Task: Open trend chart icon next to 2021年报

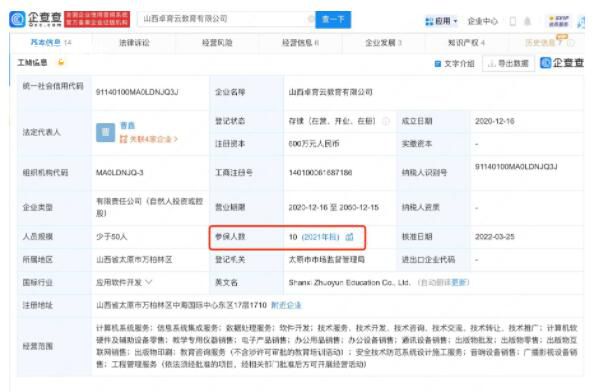Action: click(349, 237)
